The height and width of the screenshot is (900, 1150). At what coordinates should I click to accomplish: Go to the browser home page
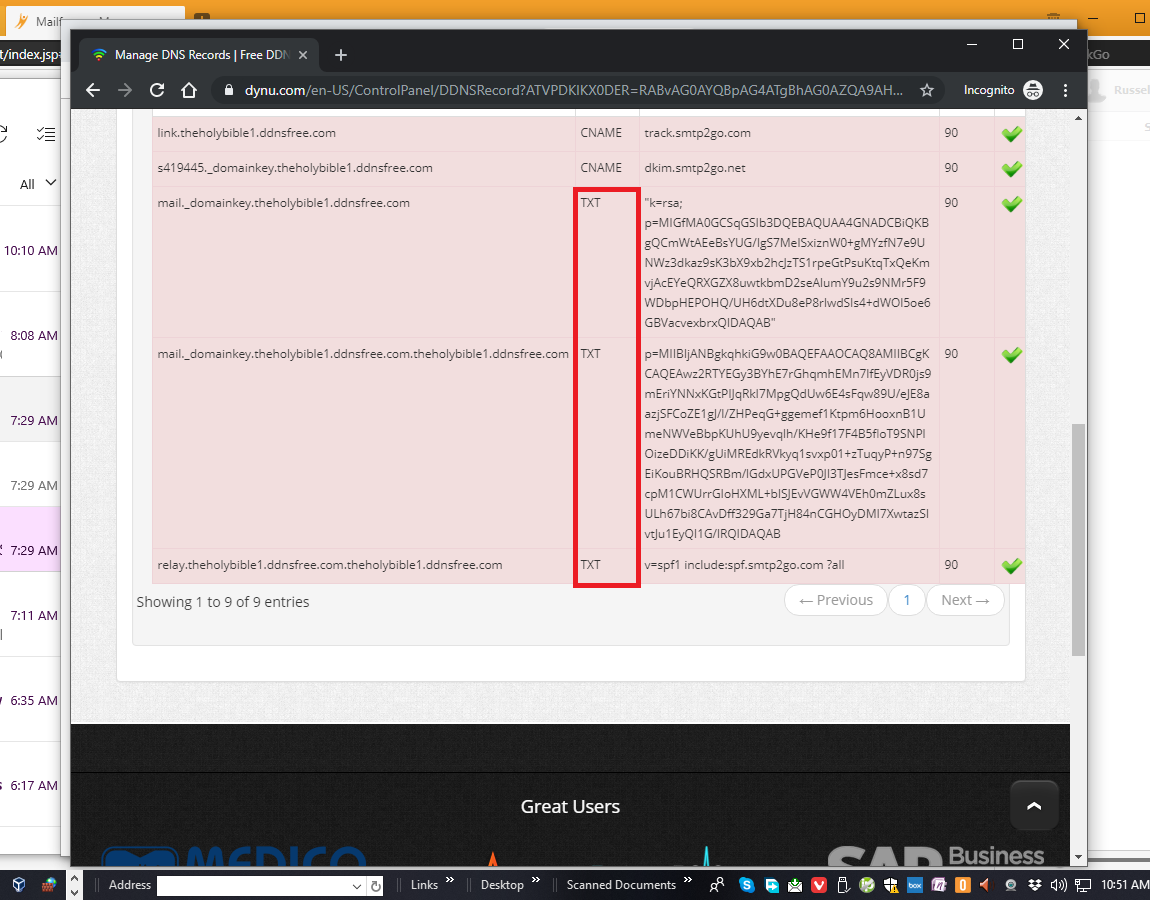click(189, 90)
